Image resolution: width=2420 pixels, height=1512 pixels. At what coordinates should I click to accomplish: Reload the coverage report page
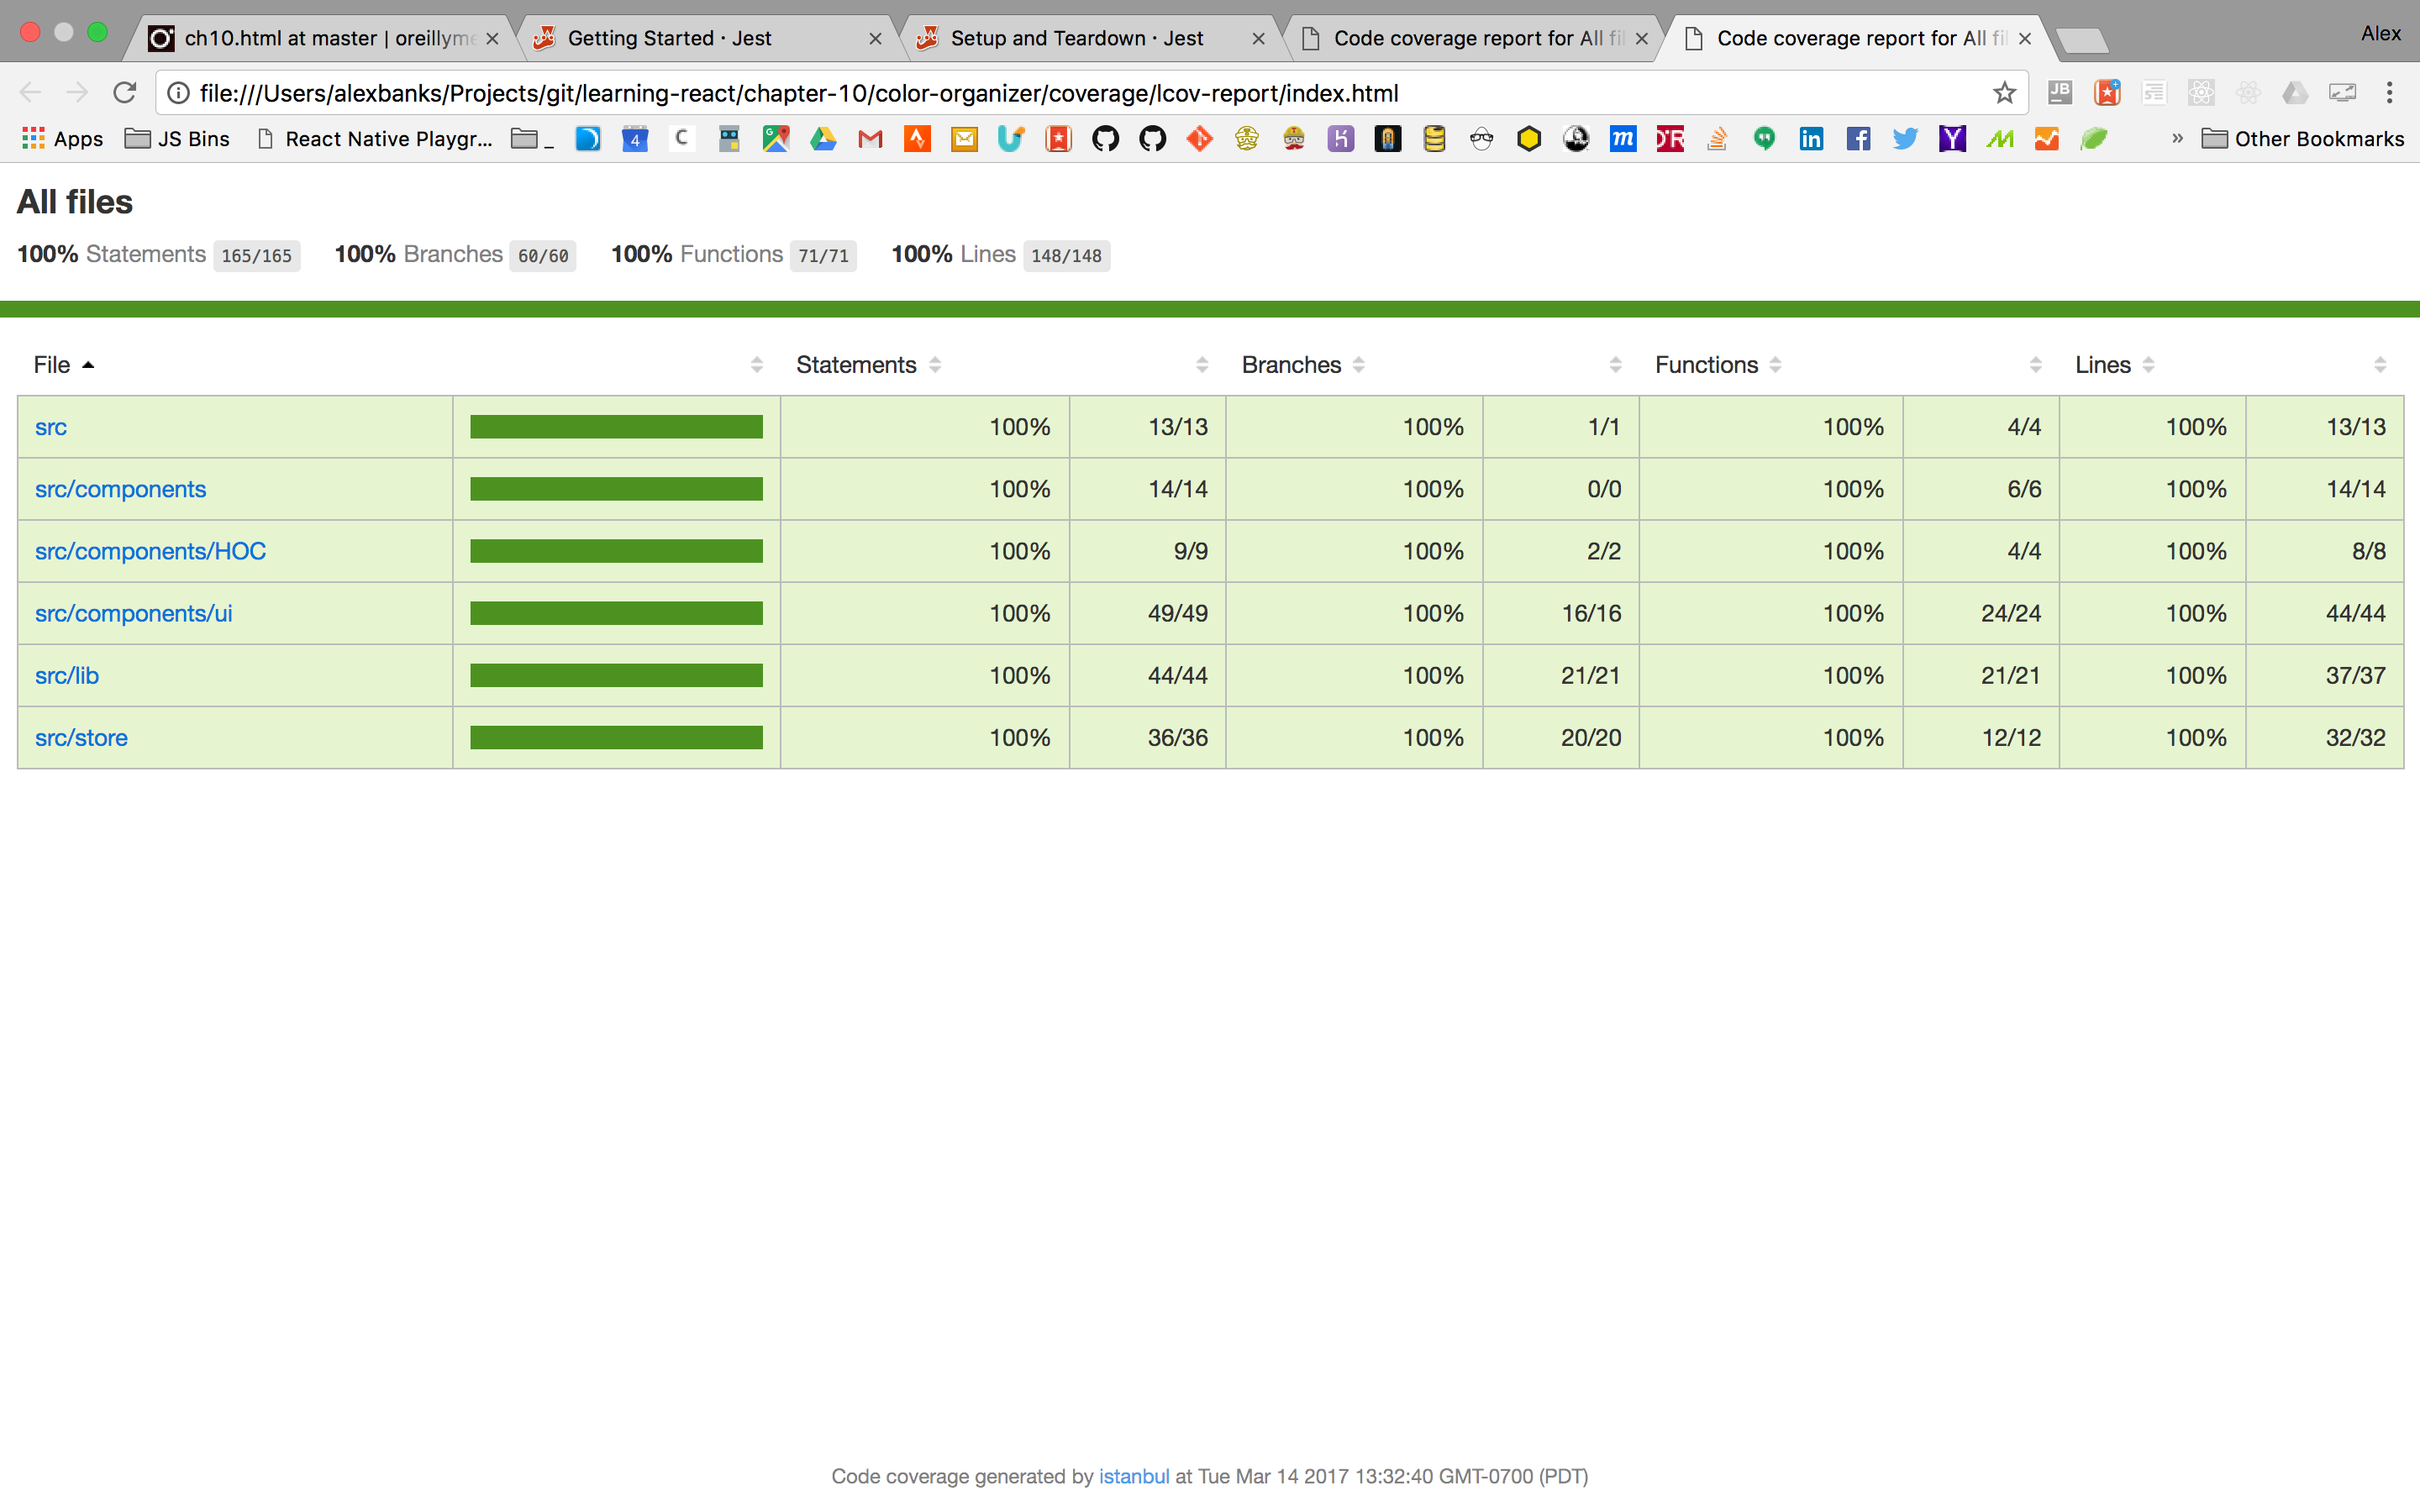pyautogui.click(x=125, y=93)
